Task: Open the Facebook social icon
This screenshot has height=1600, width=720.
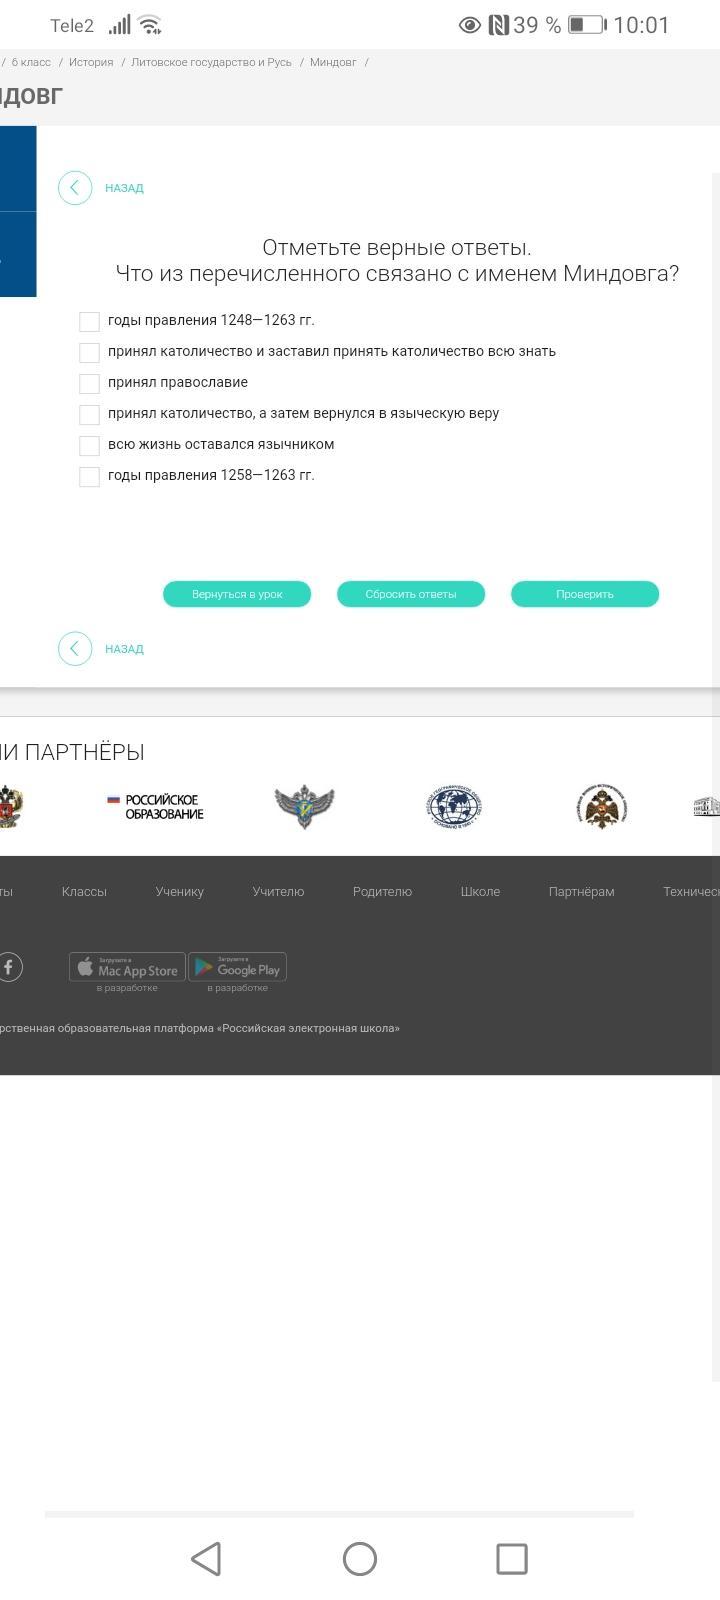Action: pyautogui.click(x=9, y=967)
